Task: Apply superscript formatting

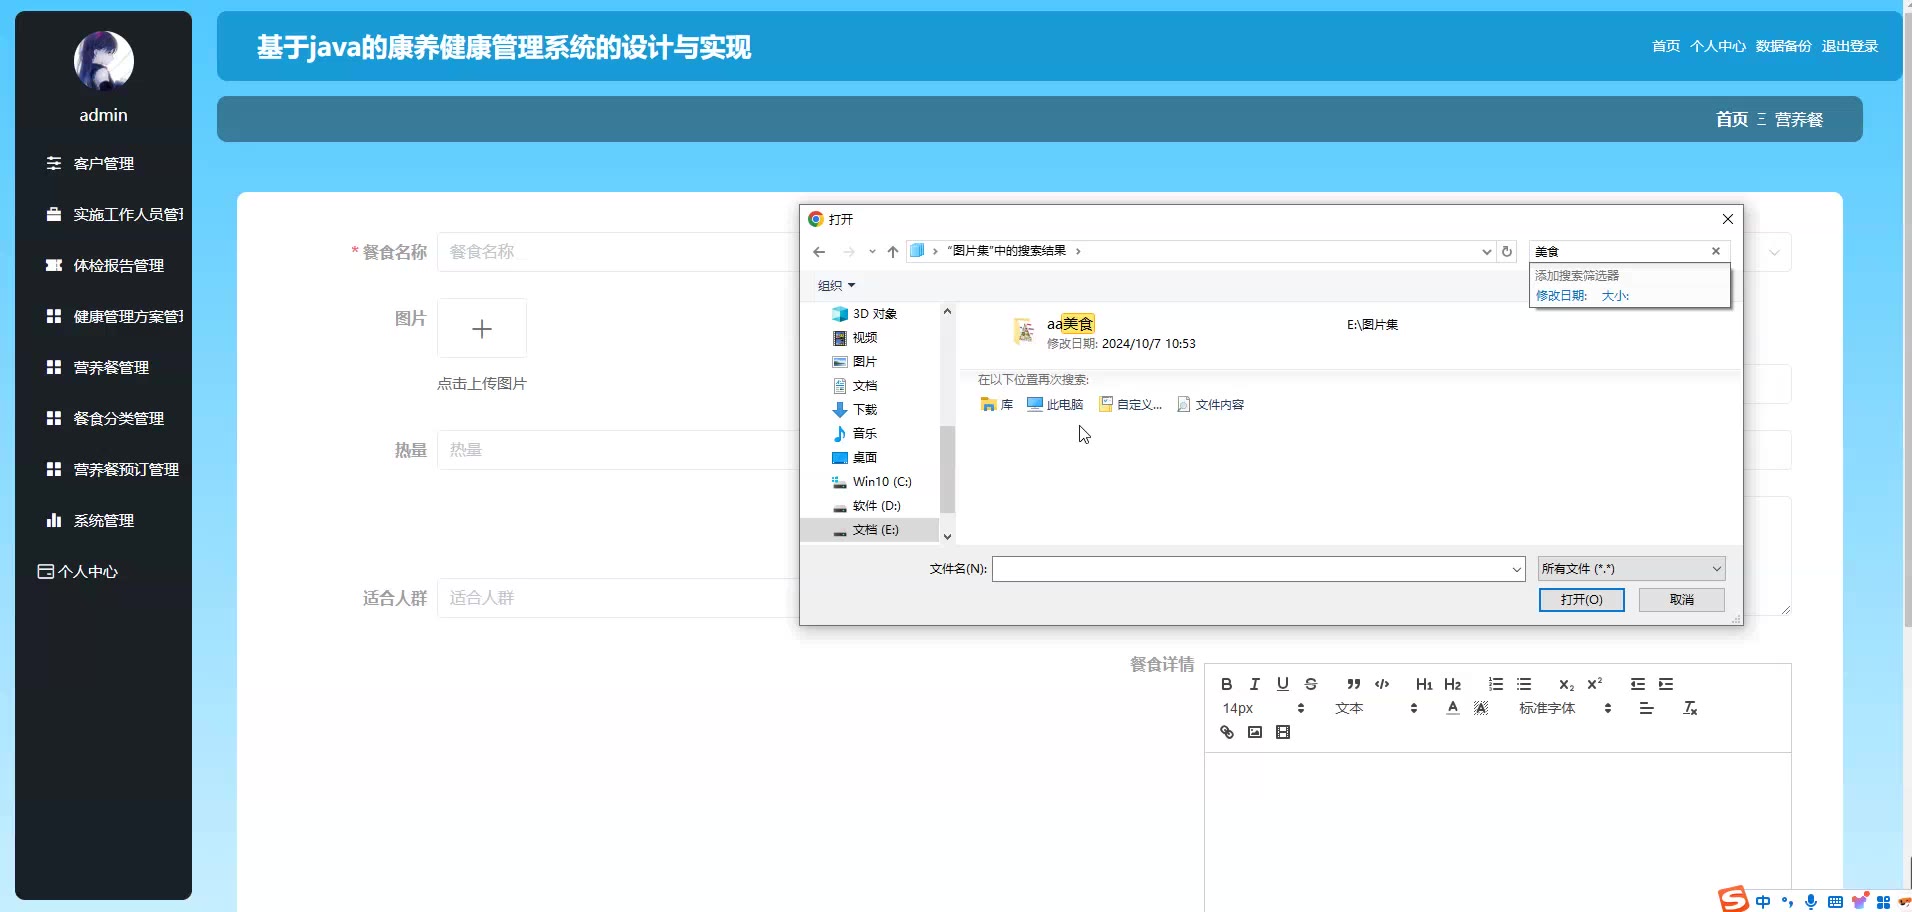Action: point(1595,684)
